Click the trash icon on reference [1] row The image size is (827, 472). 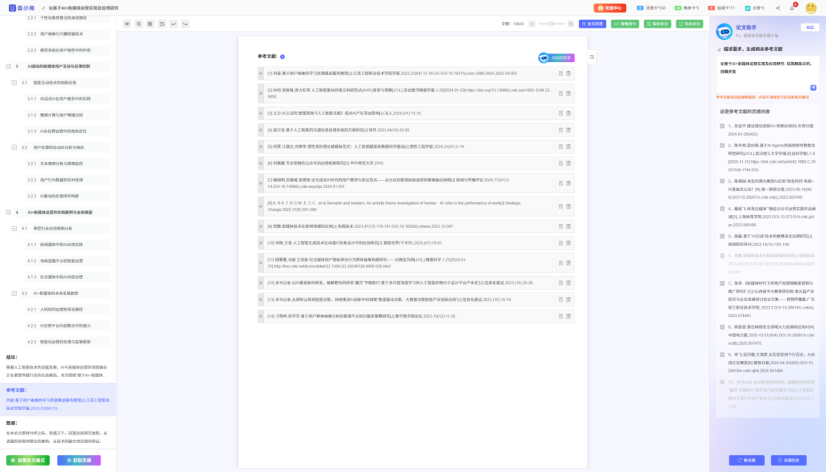tap(569, 73)
